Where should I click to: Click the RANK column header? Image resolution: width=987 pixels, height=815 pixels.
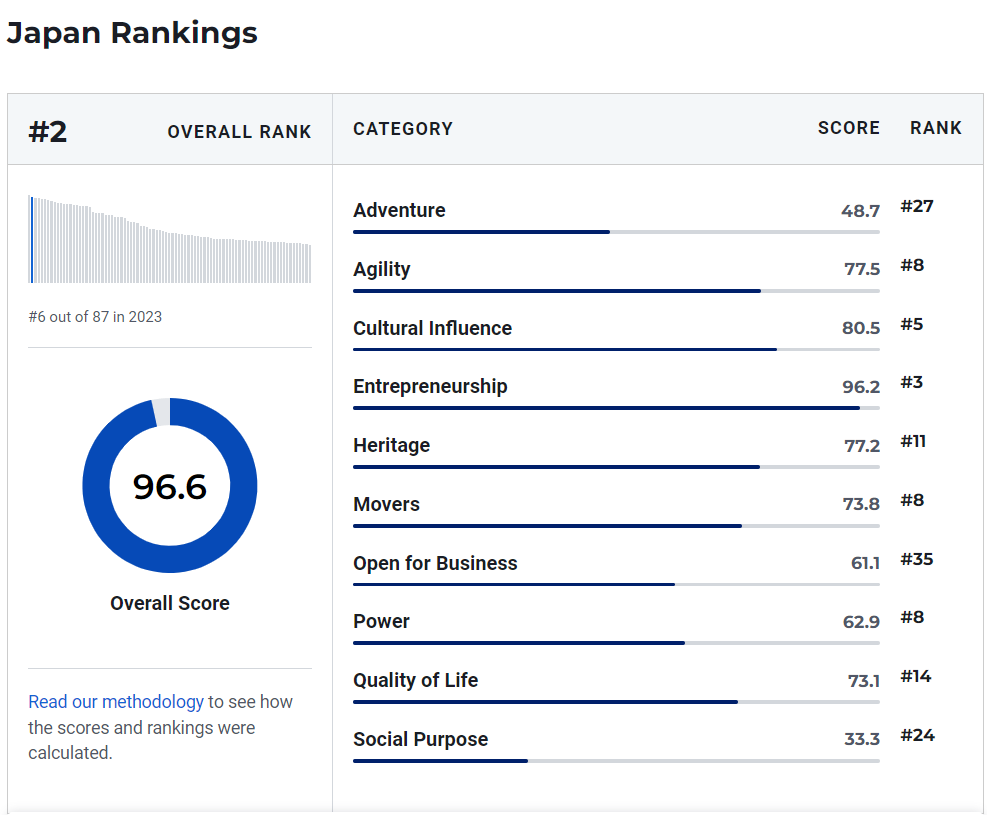(935, 128)
